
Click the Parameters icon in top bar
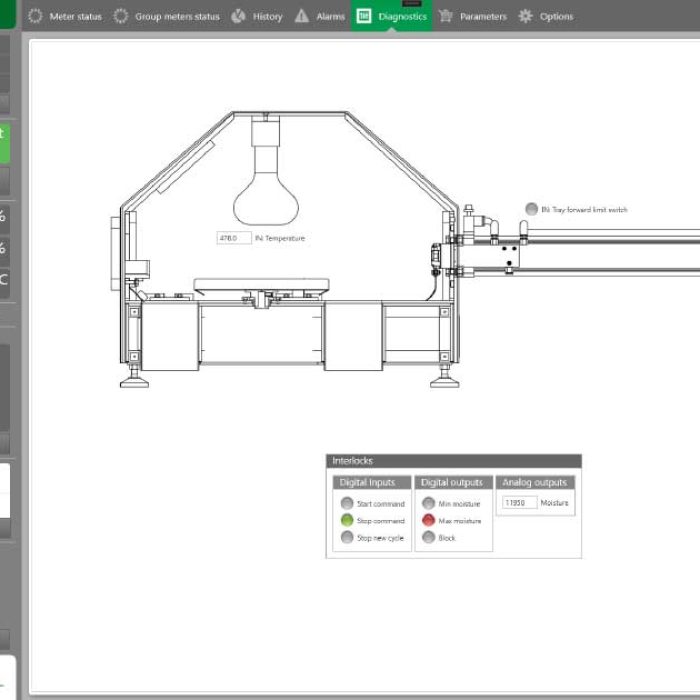coord(446,16)
